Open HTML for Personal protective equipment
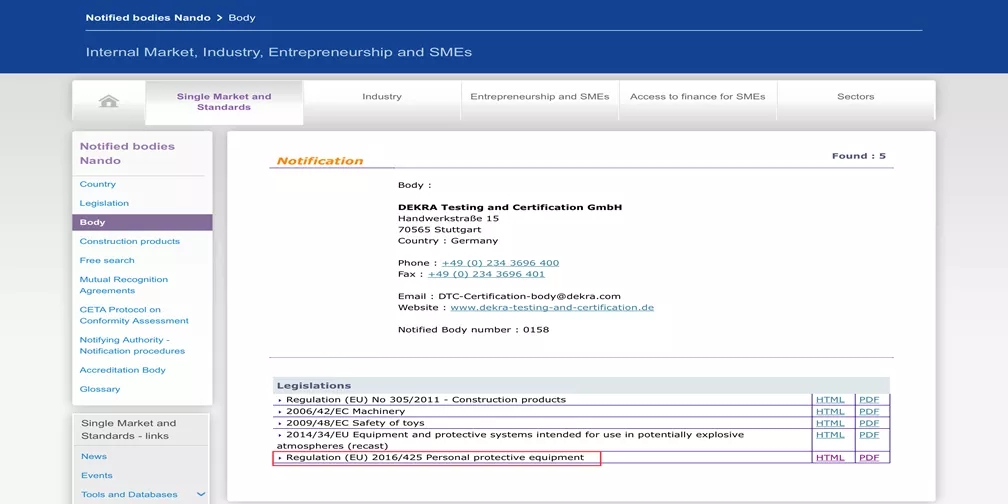Viewport: 1008px width, 504px height. coord(830,458)
